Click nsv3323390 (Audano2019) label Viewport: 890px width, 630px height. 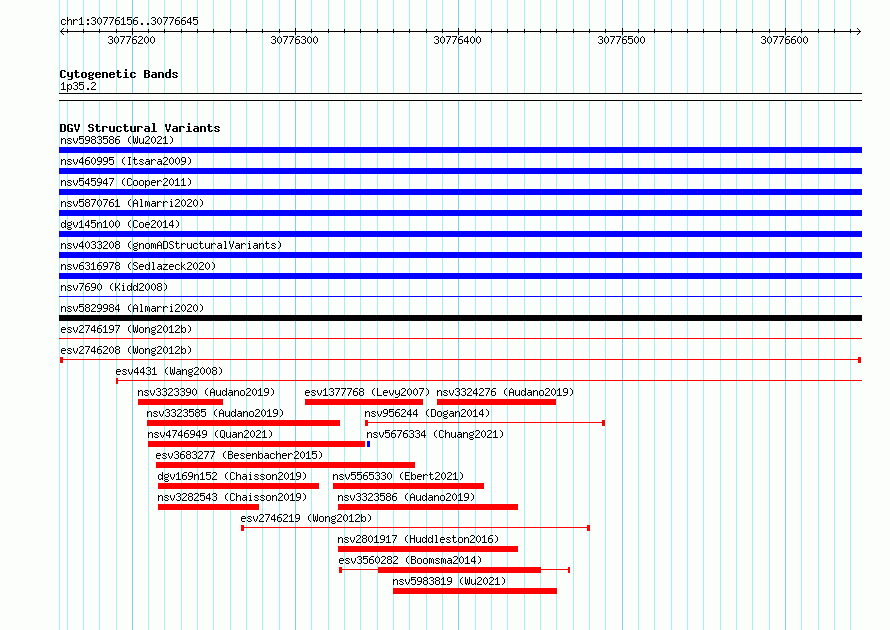click(x=206, y=392)
